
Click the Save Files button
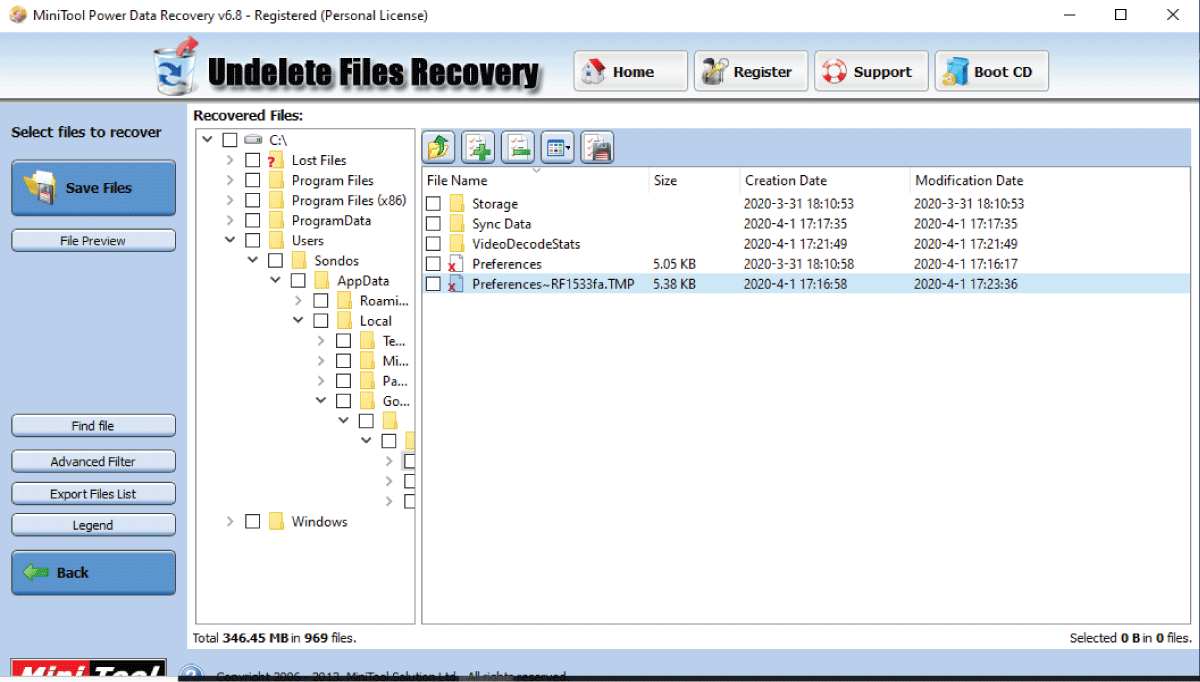coord(93,188)
